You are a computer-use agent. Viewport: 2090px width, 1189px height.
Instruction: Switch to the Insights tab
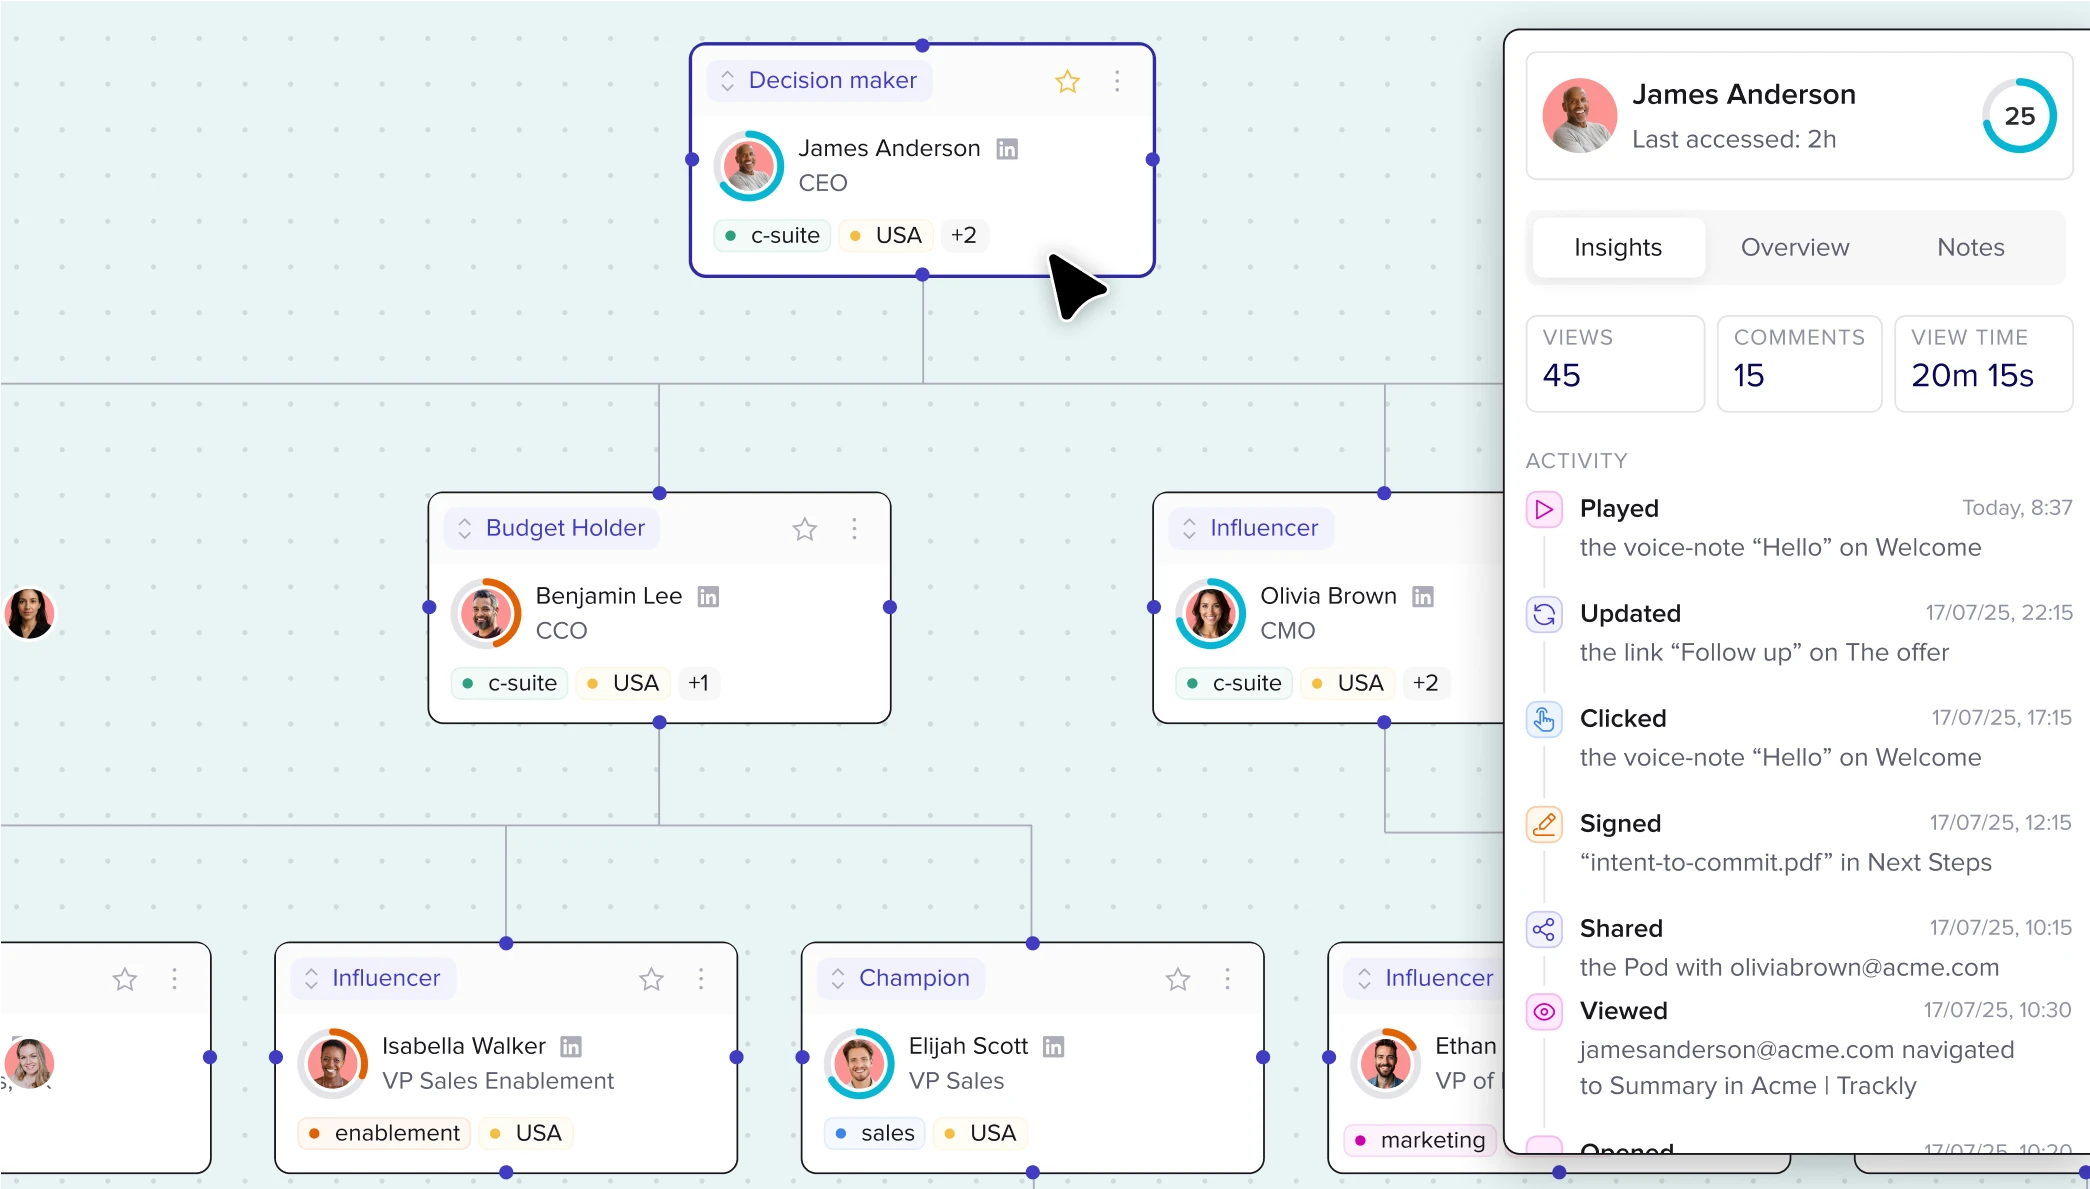tap(1618, 247)
